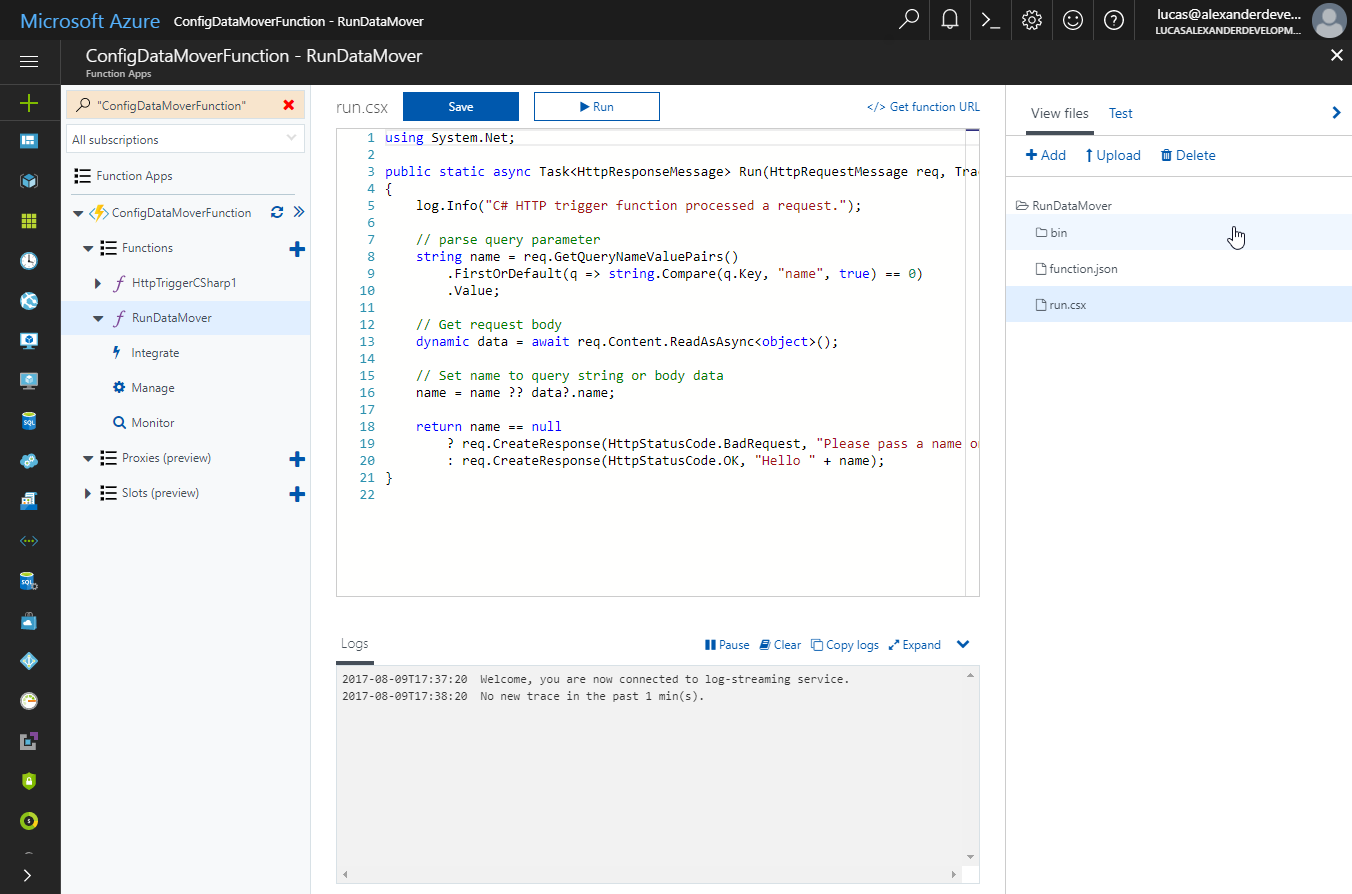Open the Marketplace shopping bag icon
This screenshot has width=1352, height=894.
[29, 621]
